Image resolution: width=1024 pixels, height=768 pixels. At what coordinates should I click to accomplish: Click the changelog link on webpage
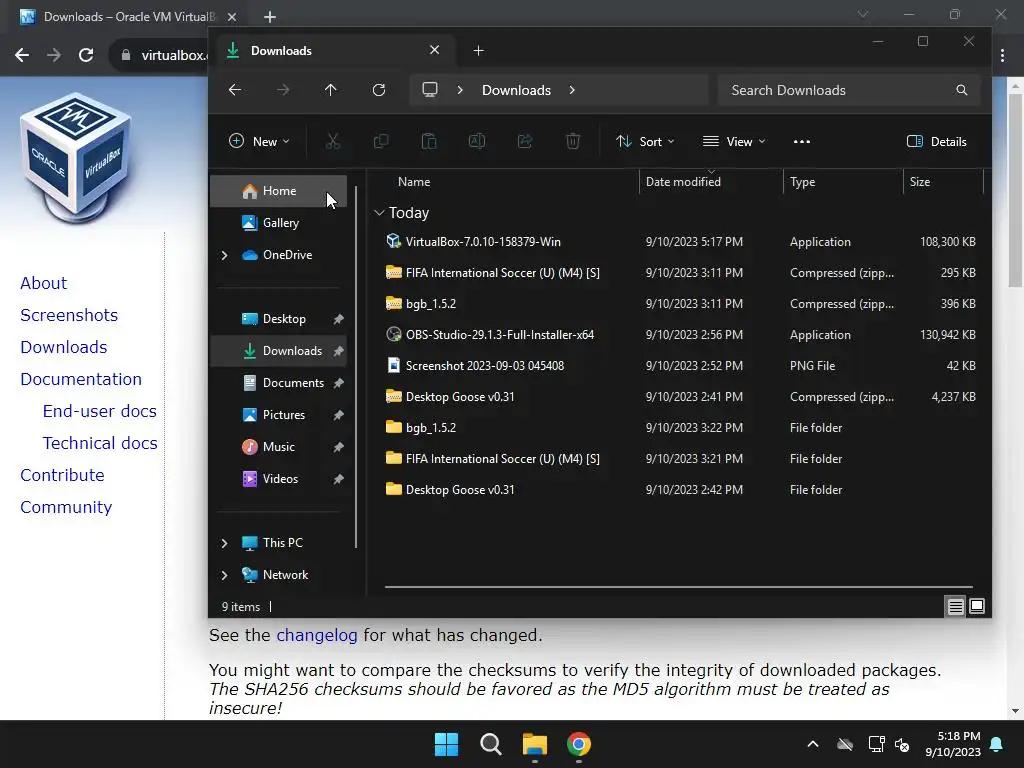click(317, 635)
